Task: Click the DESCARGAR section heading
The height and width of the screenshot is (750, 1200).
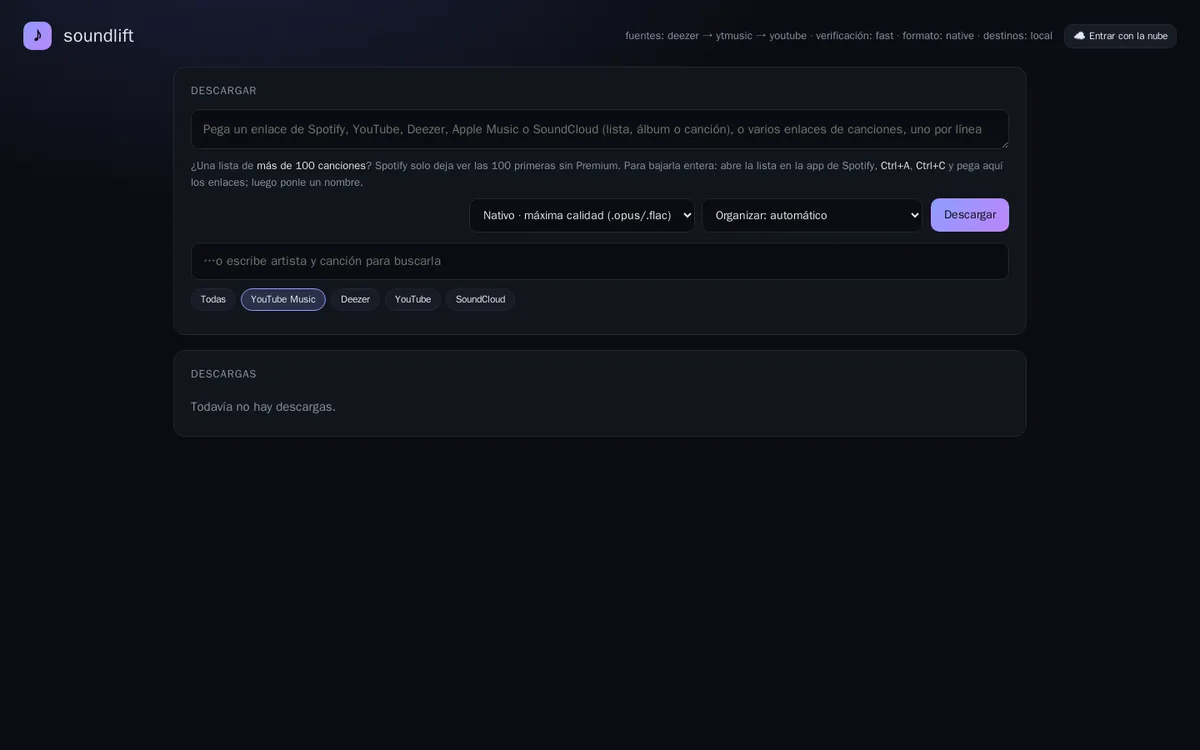Action: (224, 91)
